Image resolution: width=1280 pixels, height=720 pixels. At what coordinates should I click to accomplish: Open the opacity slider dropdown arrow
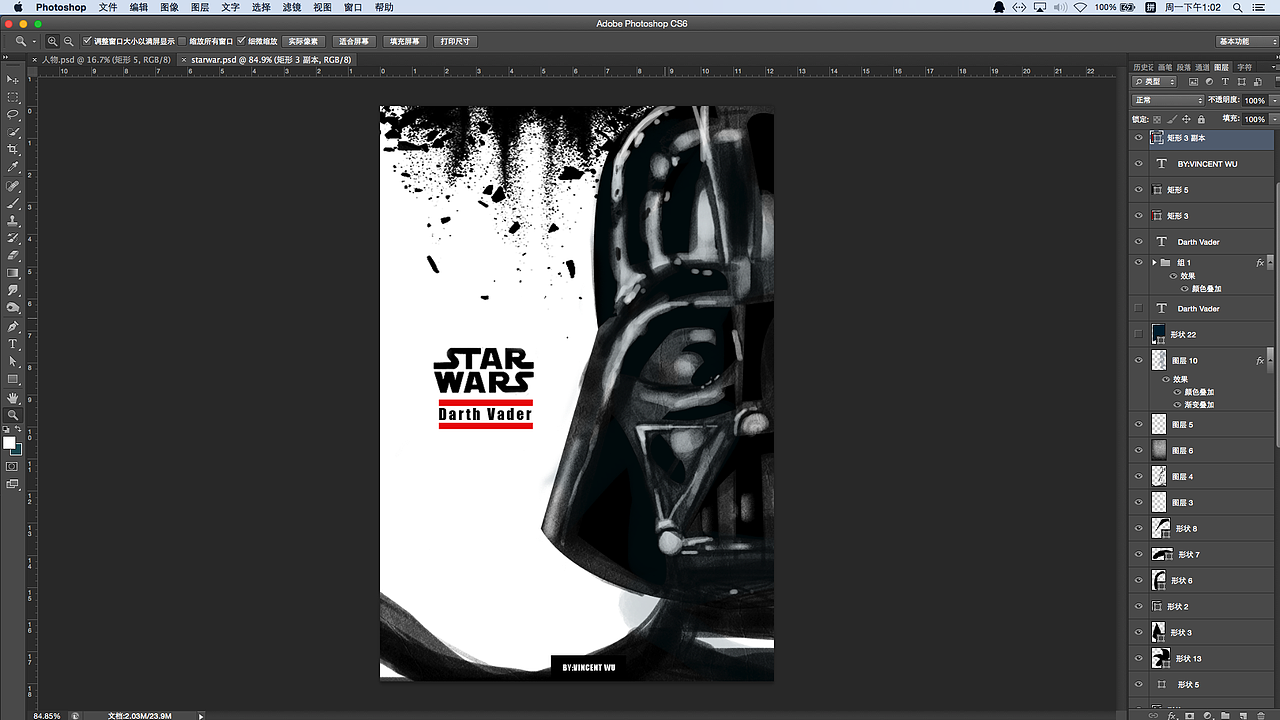pos(1274,100)
